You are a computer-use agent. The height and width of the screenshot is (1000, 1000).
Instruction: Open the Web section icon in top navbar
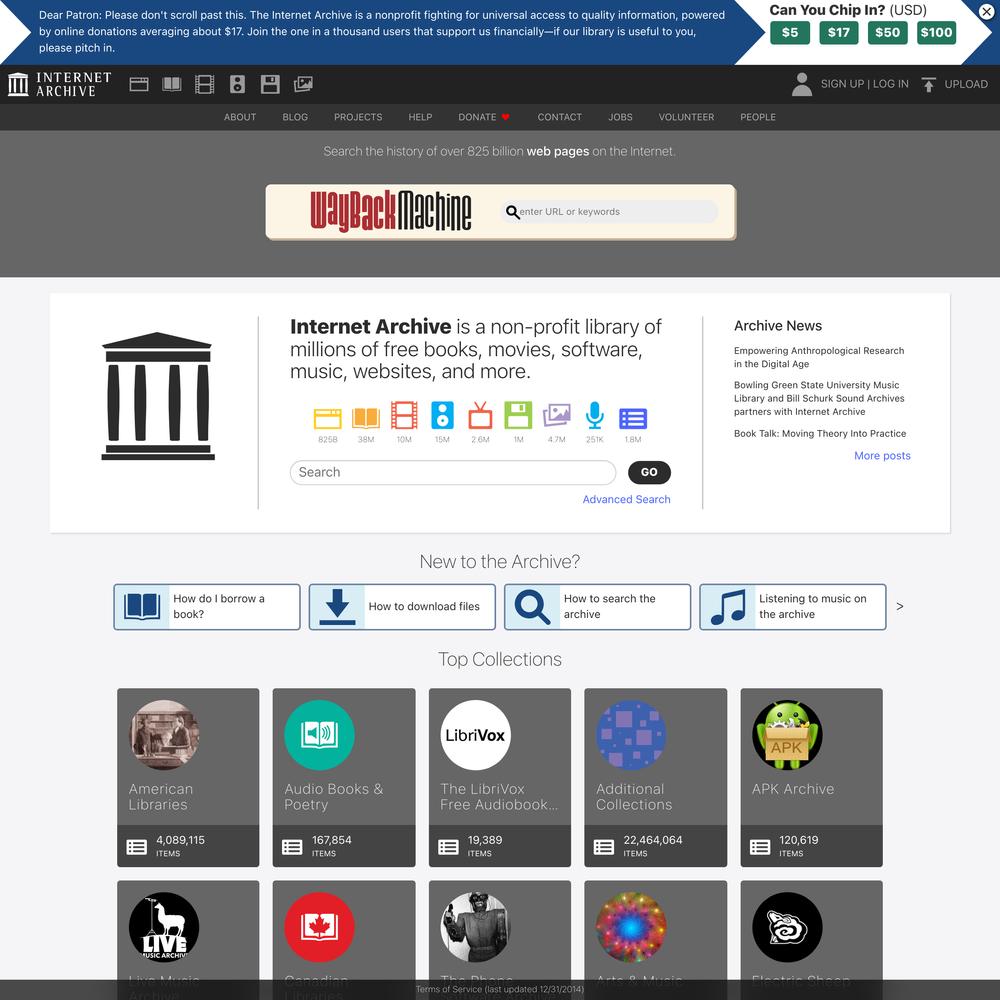139,84
